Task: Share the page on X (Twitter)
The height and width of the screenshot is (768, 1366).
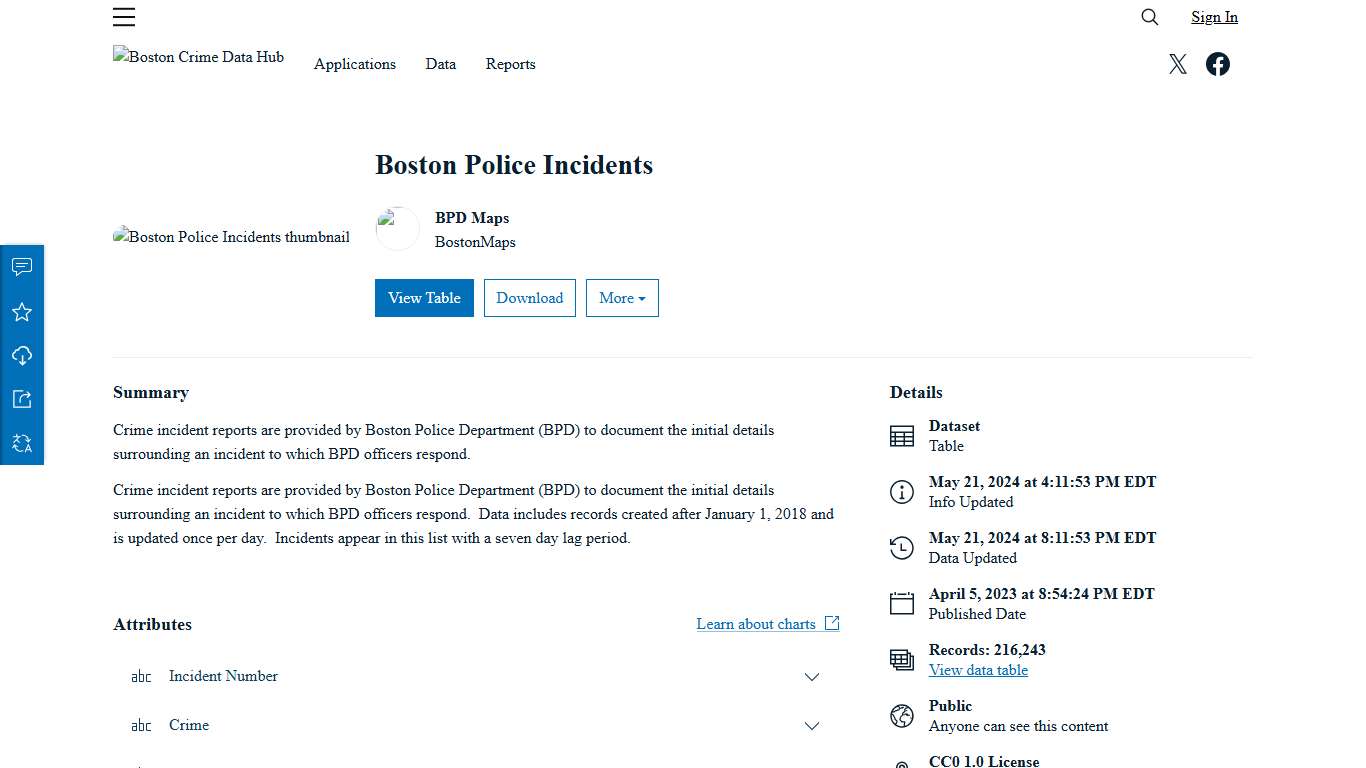Action: pyautogui.click(x=1177, y=64)
